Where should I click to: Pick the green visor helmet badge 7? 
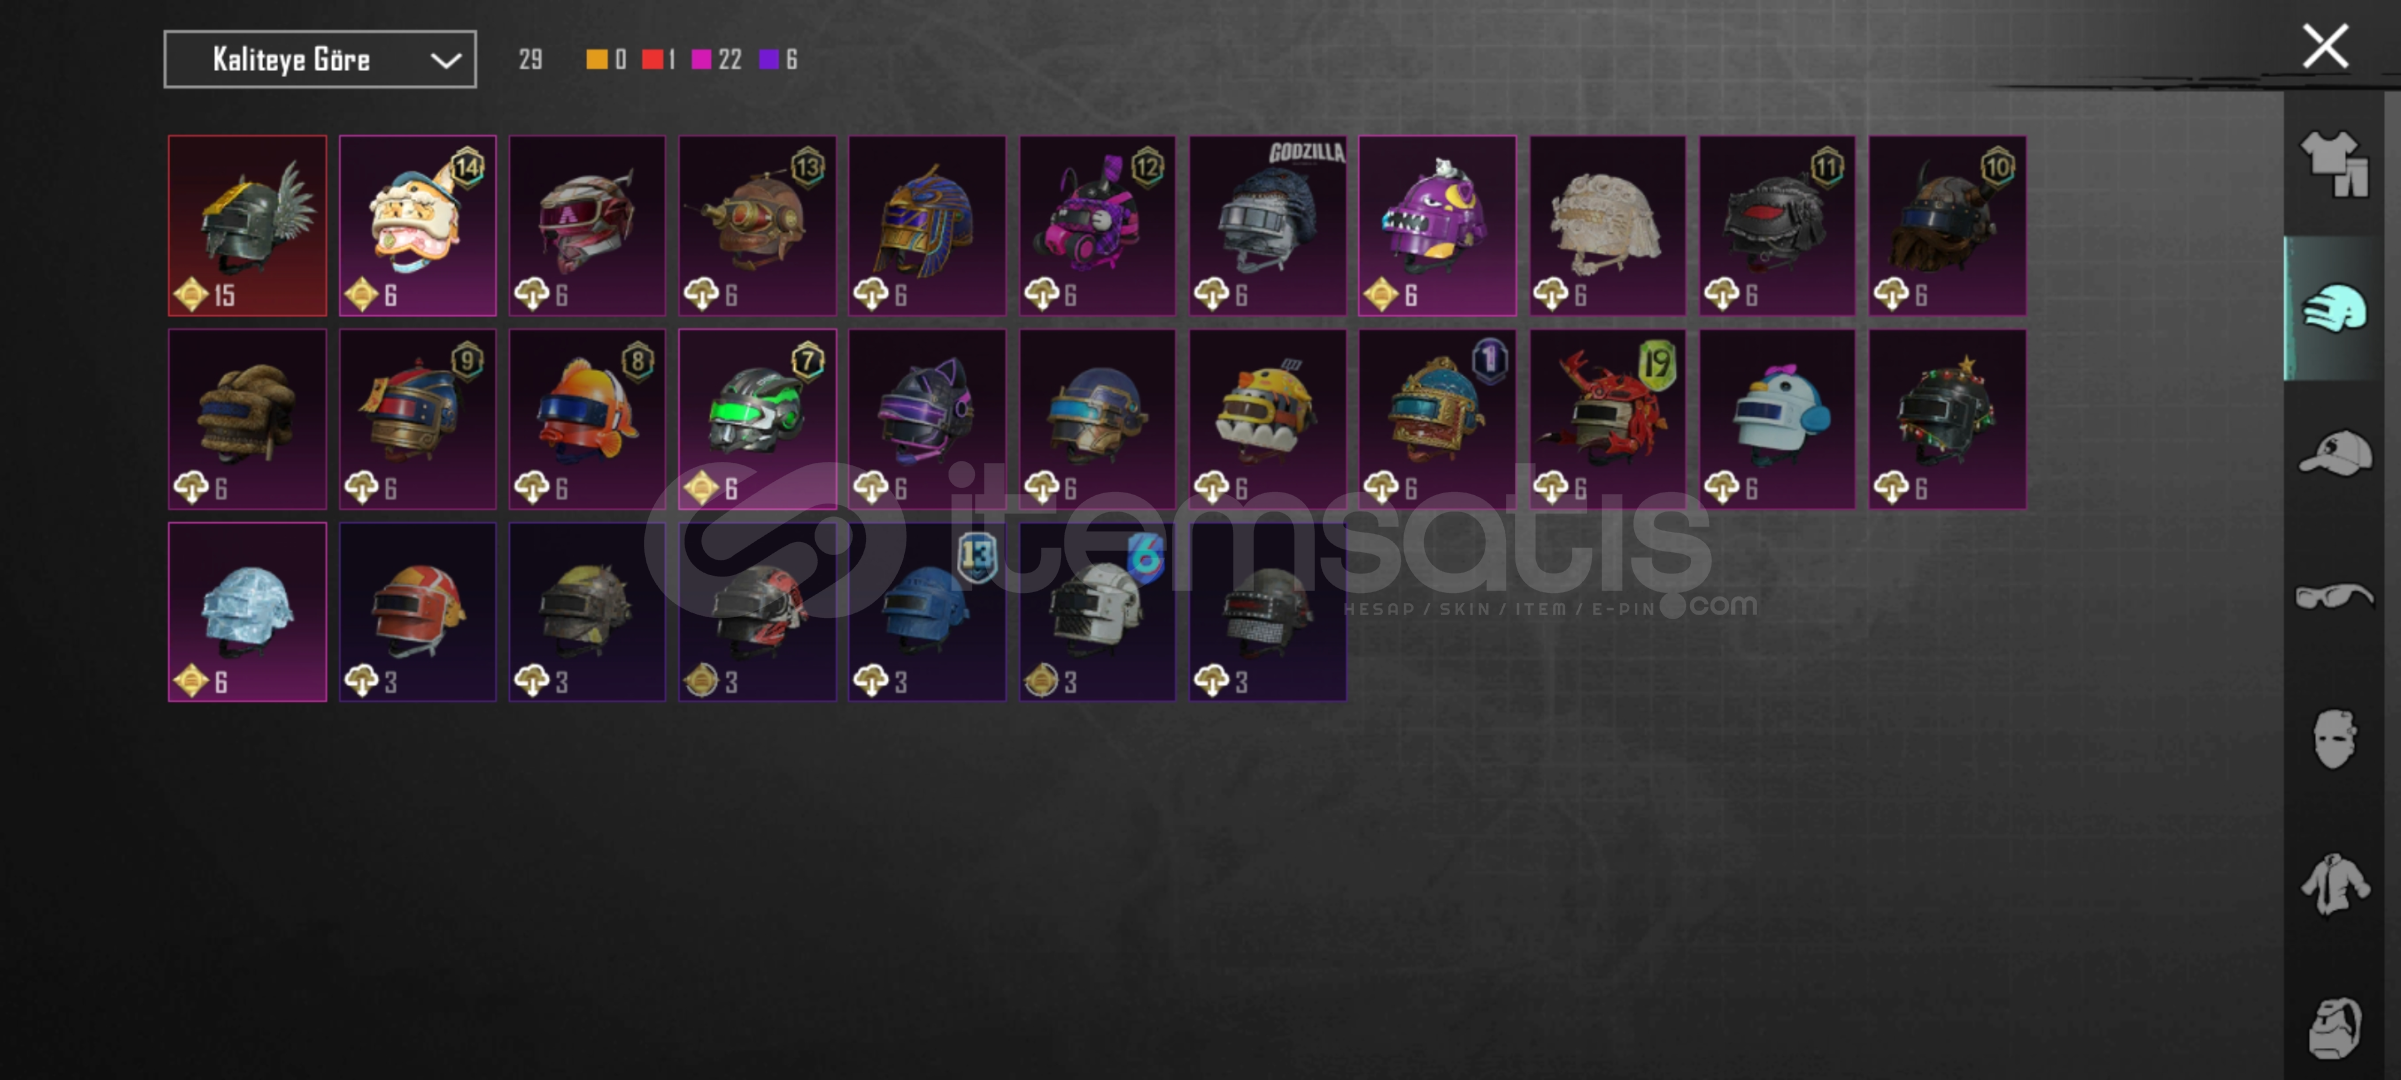pyautogui.click(x=757, y=419)
